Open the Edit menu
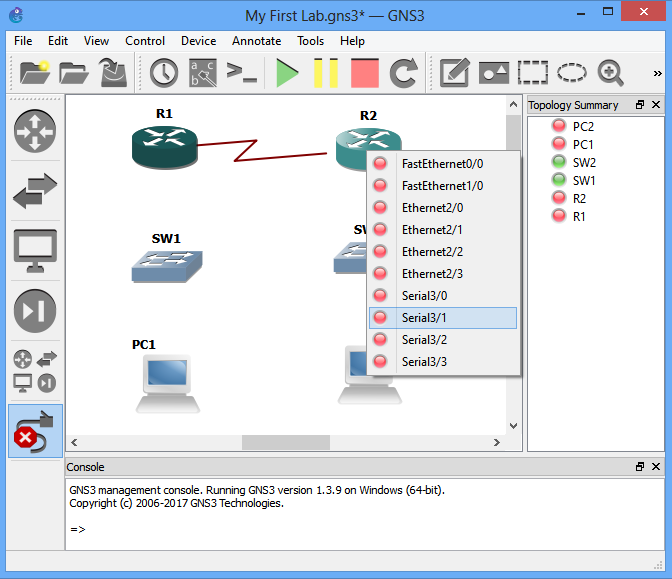672x579 pixels. point(58,41)
